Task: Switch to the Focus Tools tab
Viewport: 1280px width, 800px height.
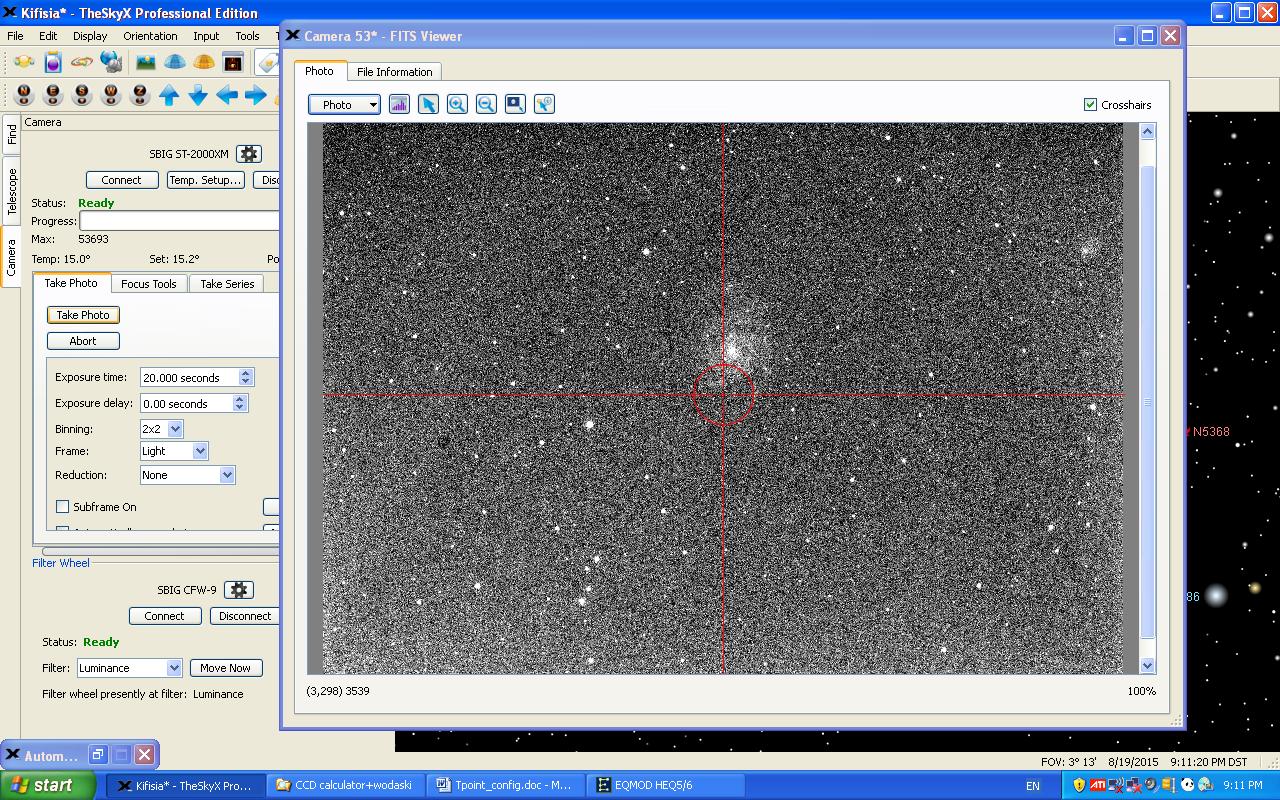Action: tap(149, 284)
